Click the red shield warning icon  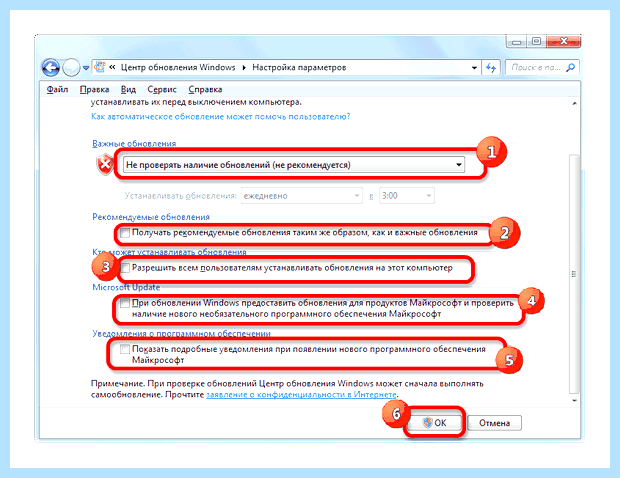[105, 165]
